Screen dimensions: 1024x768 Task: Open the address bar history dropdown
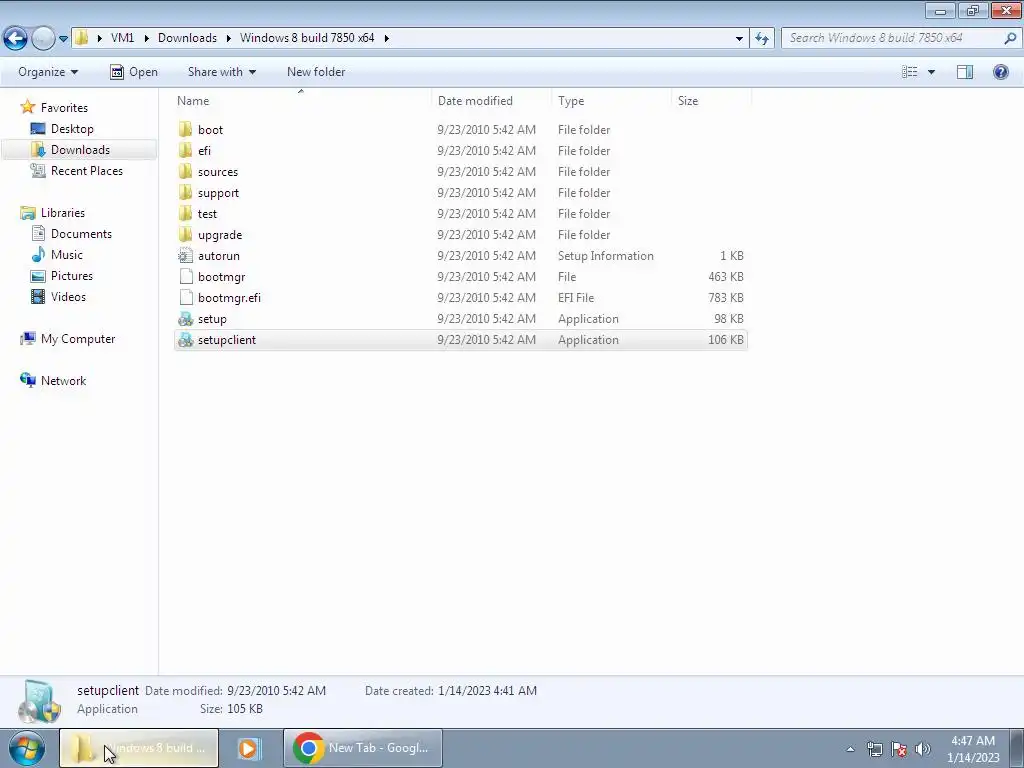[x=739, y=38]
